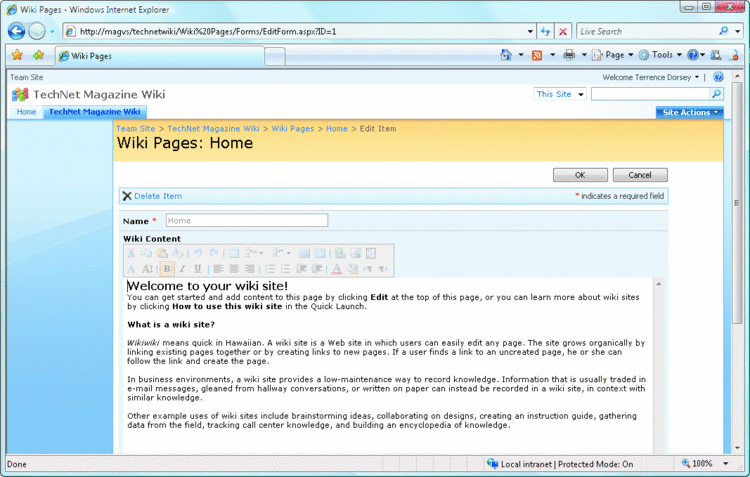The height and width of the screenshot is (477, 750).
Task: Set left-to-right text direction
Action: pyautogui.click(x=367, y=269)
